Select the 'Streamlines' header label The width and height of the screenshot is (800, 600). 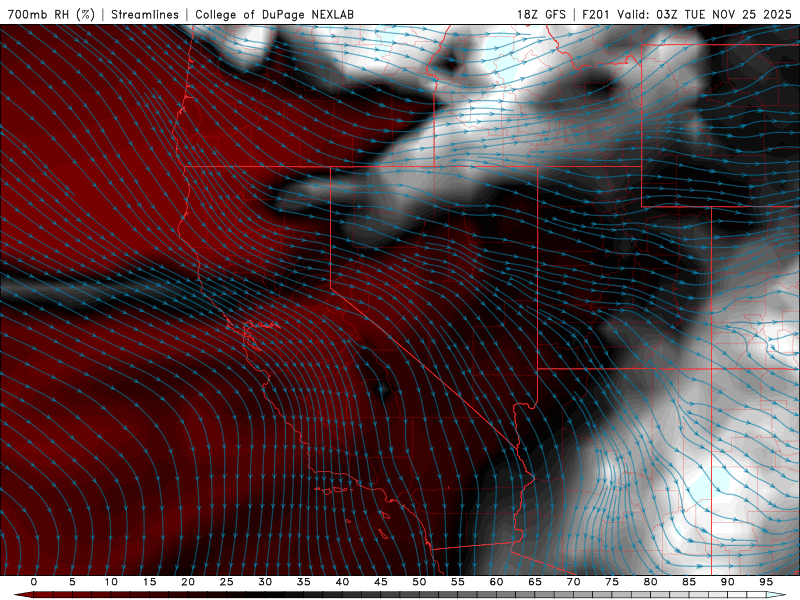click(x=145, y=14)
